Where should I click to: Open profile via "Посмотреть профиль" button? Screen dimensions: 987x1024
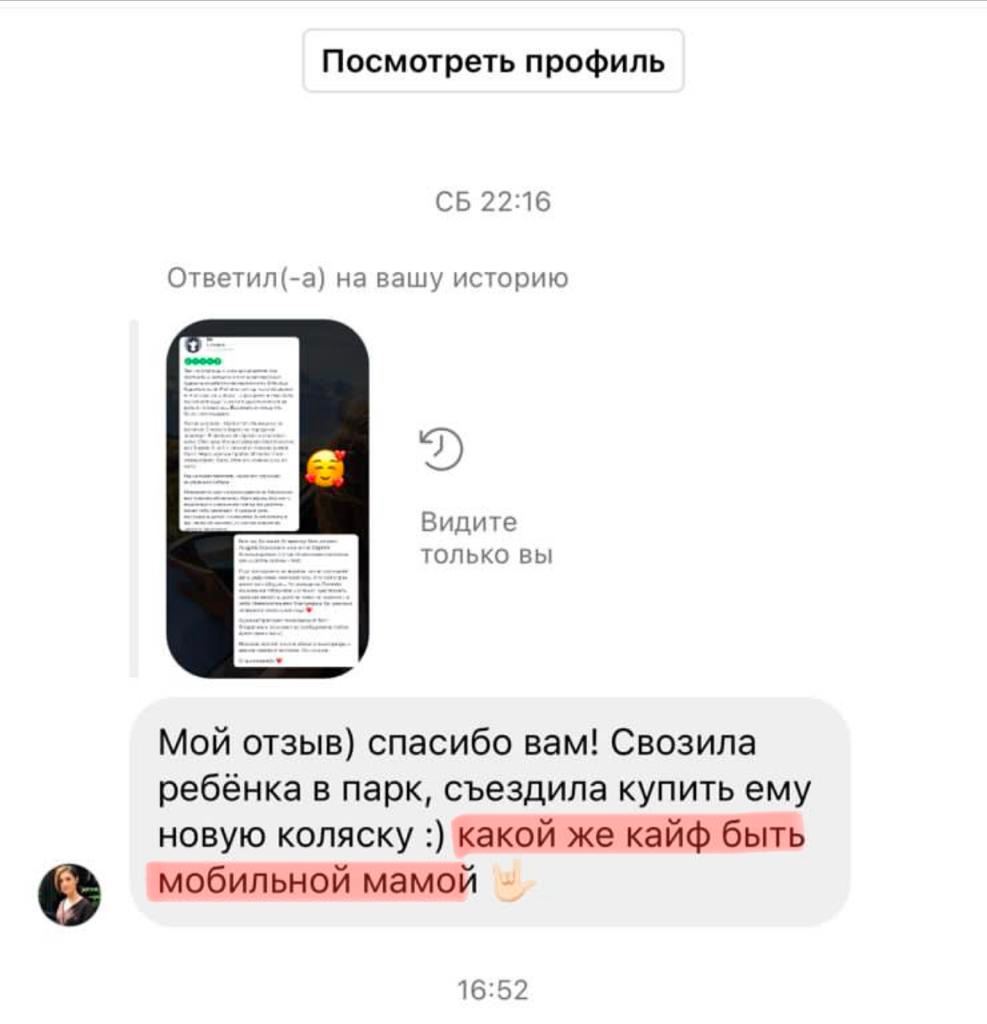coord(493,61)
